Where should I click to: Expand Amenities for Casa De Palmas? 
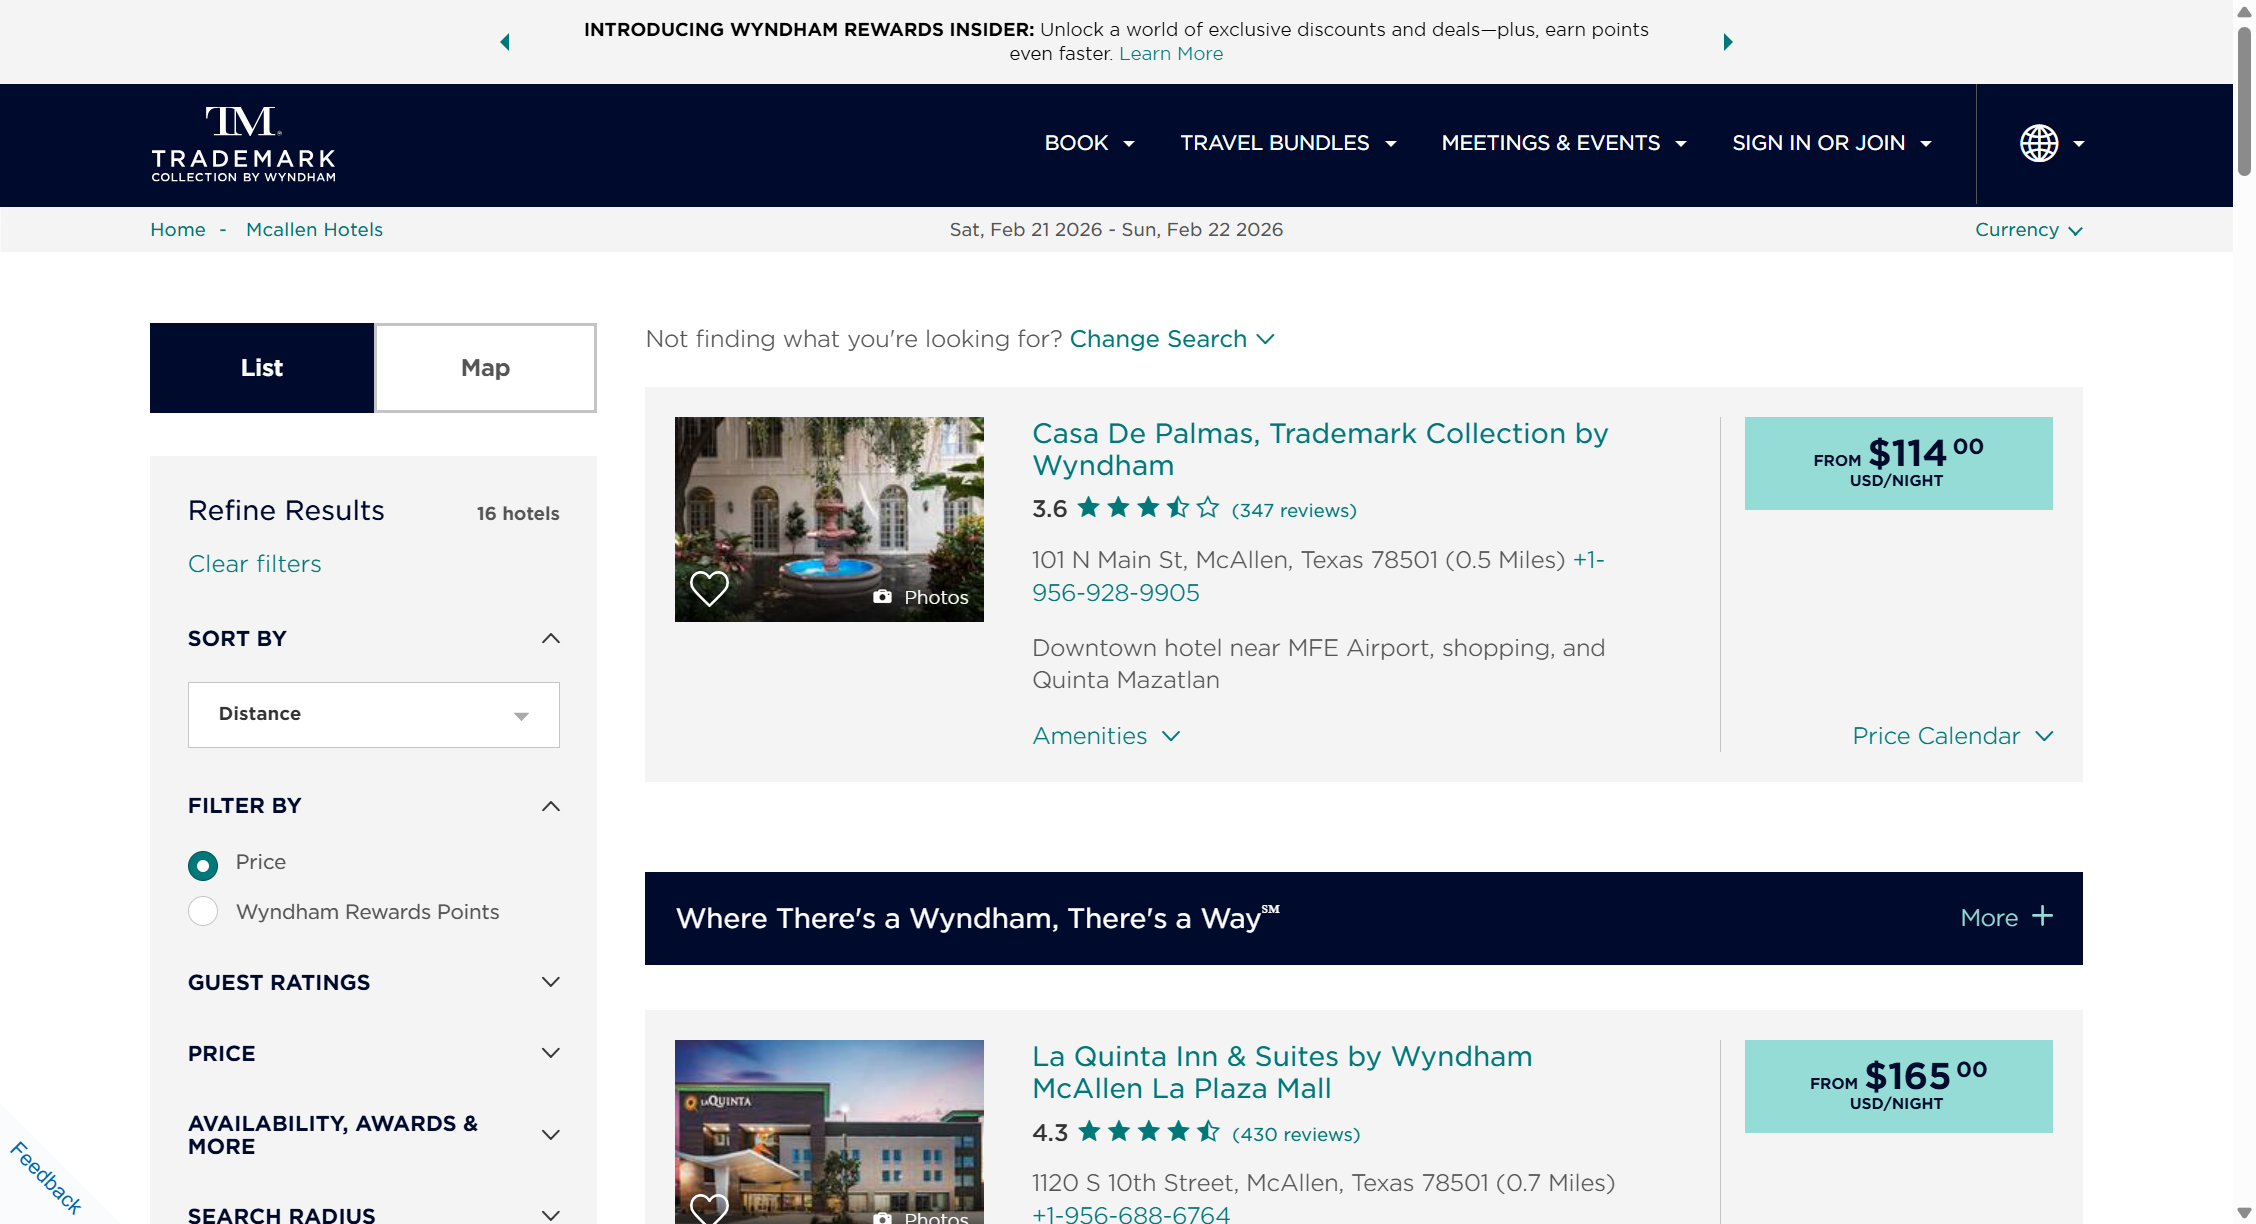(1106, 736)
